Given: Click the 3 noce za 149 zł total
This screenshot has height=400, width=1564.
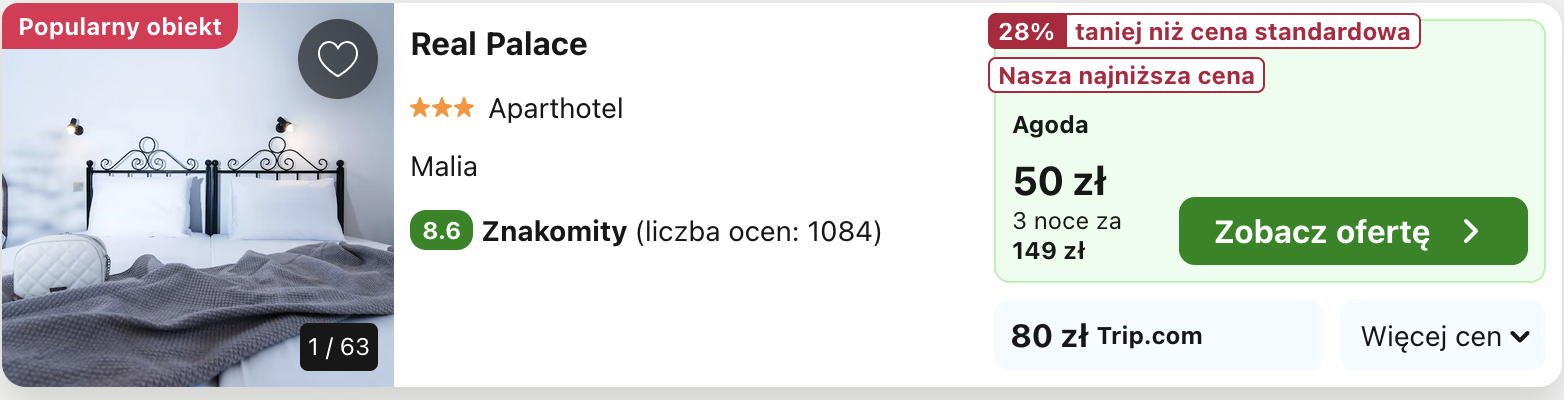Looking at the screenshot, I should pos(1067,236).
